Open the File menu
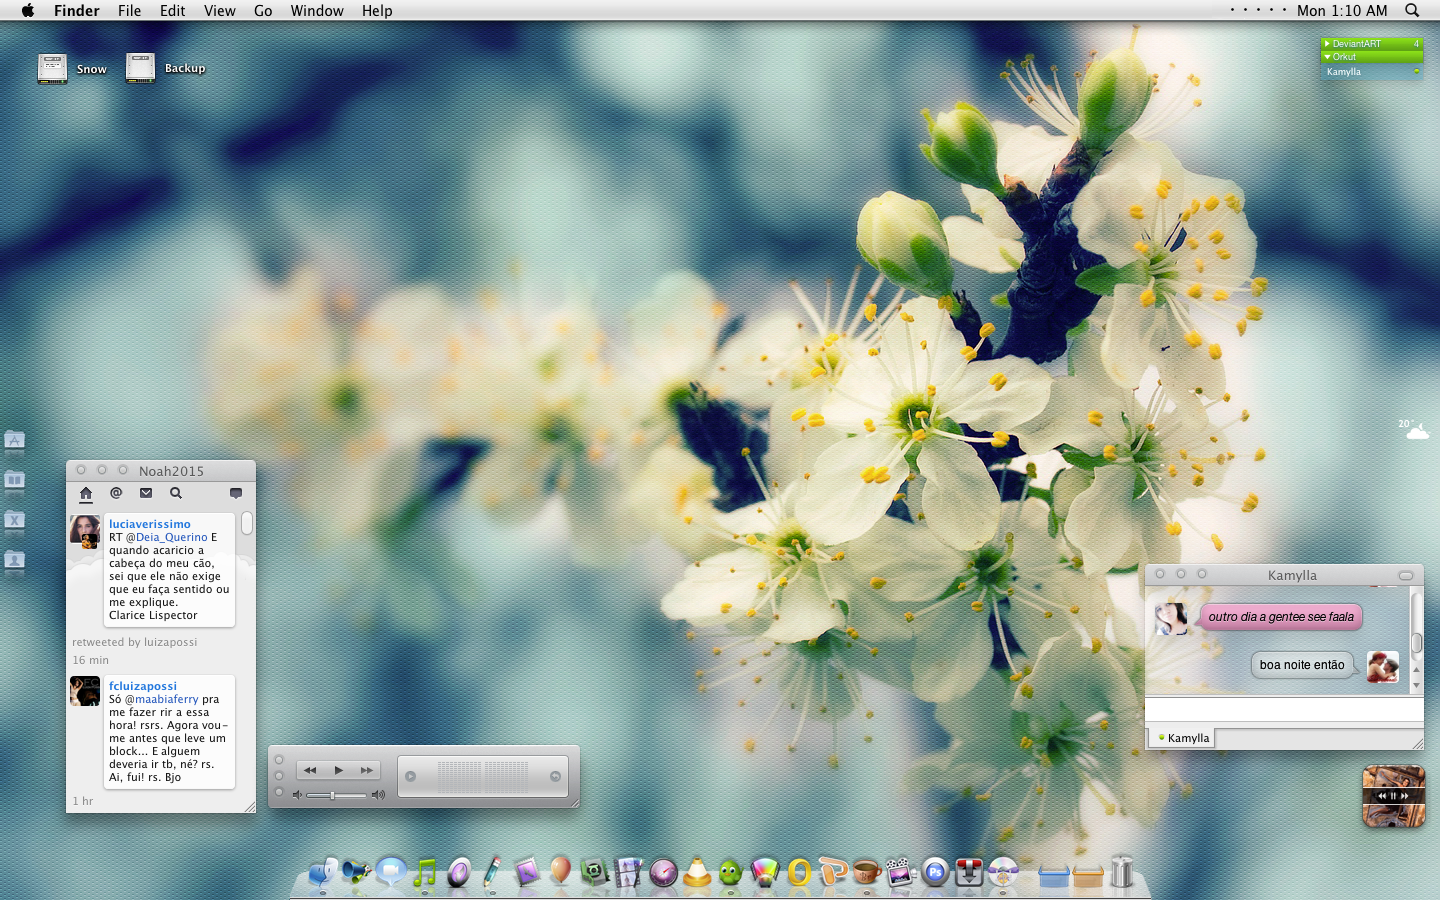 point(130,10)
